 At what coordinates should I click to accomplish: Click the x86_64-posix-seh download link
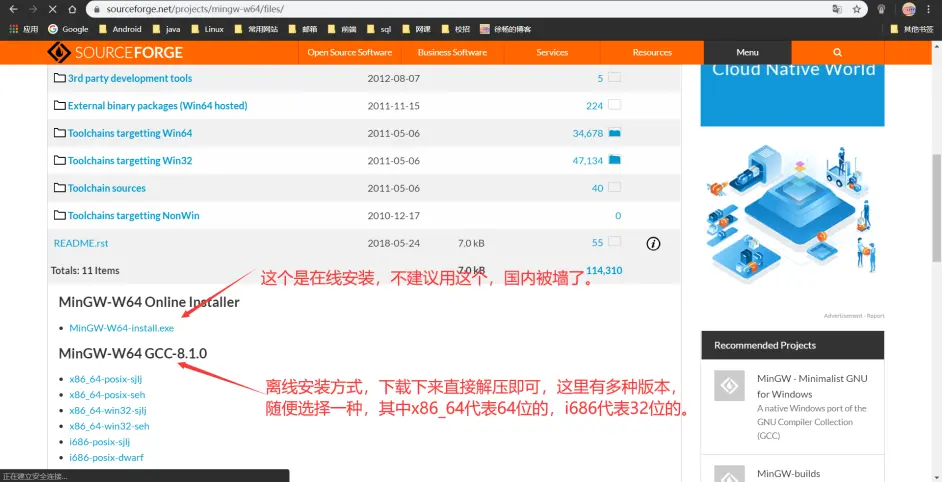click(x=107, y=395)
